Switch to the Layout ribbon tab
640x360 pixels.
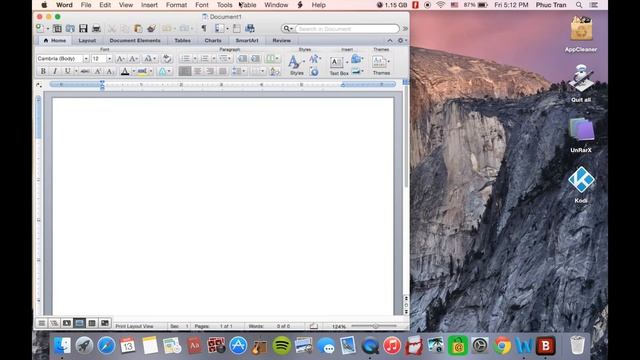pyautogui.click(x=87, y=40)
